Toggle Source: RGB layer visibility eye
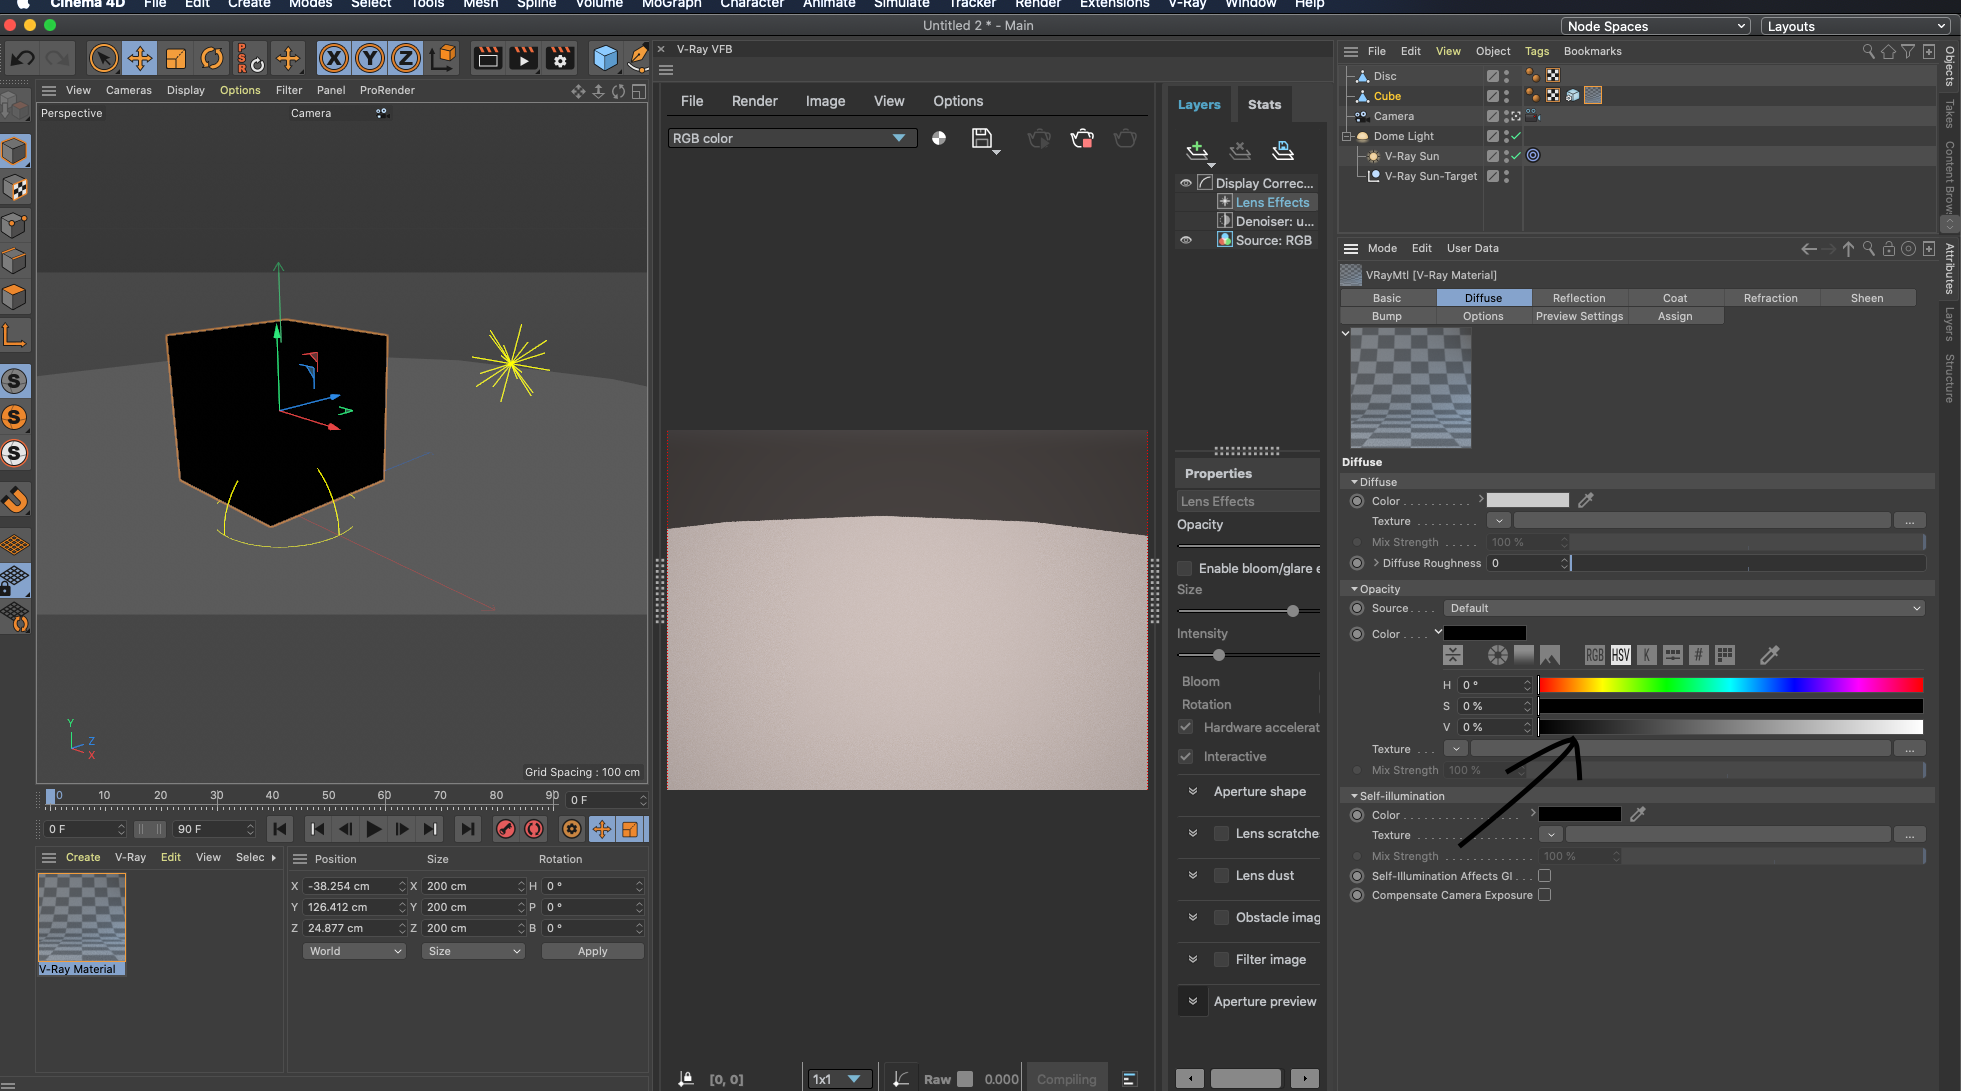Viewport: 1961px width, 1091px height. coord(1186,240)
